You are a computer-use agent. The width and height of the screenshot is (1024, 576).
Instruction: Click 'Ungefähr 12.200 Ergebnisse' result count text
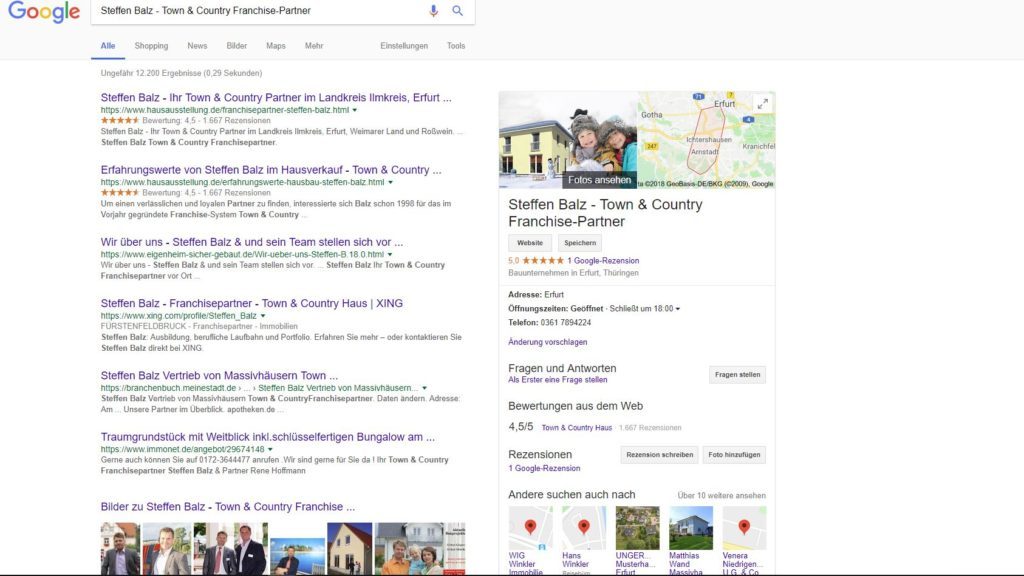181,73
